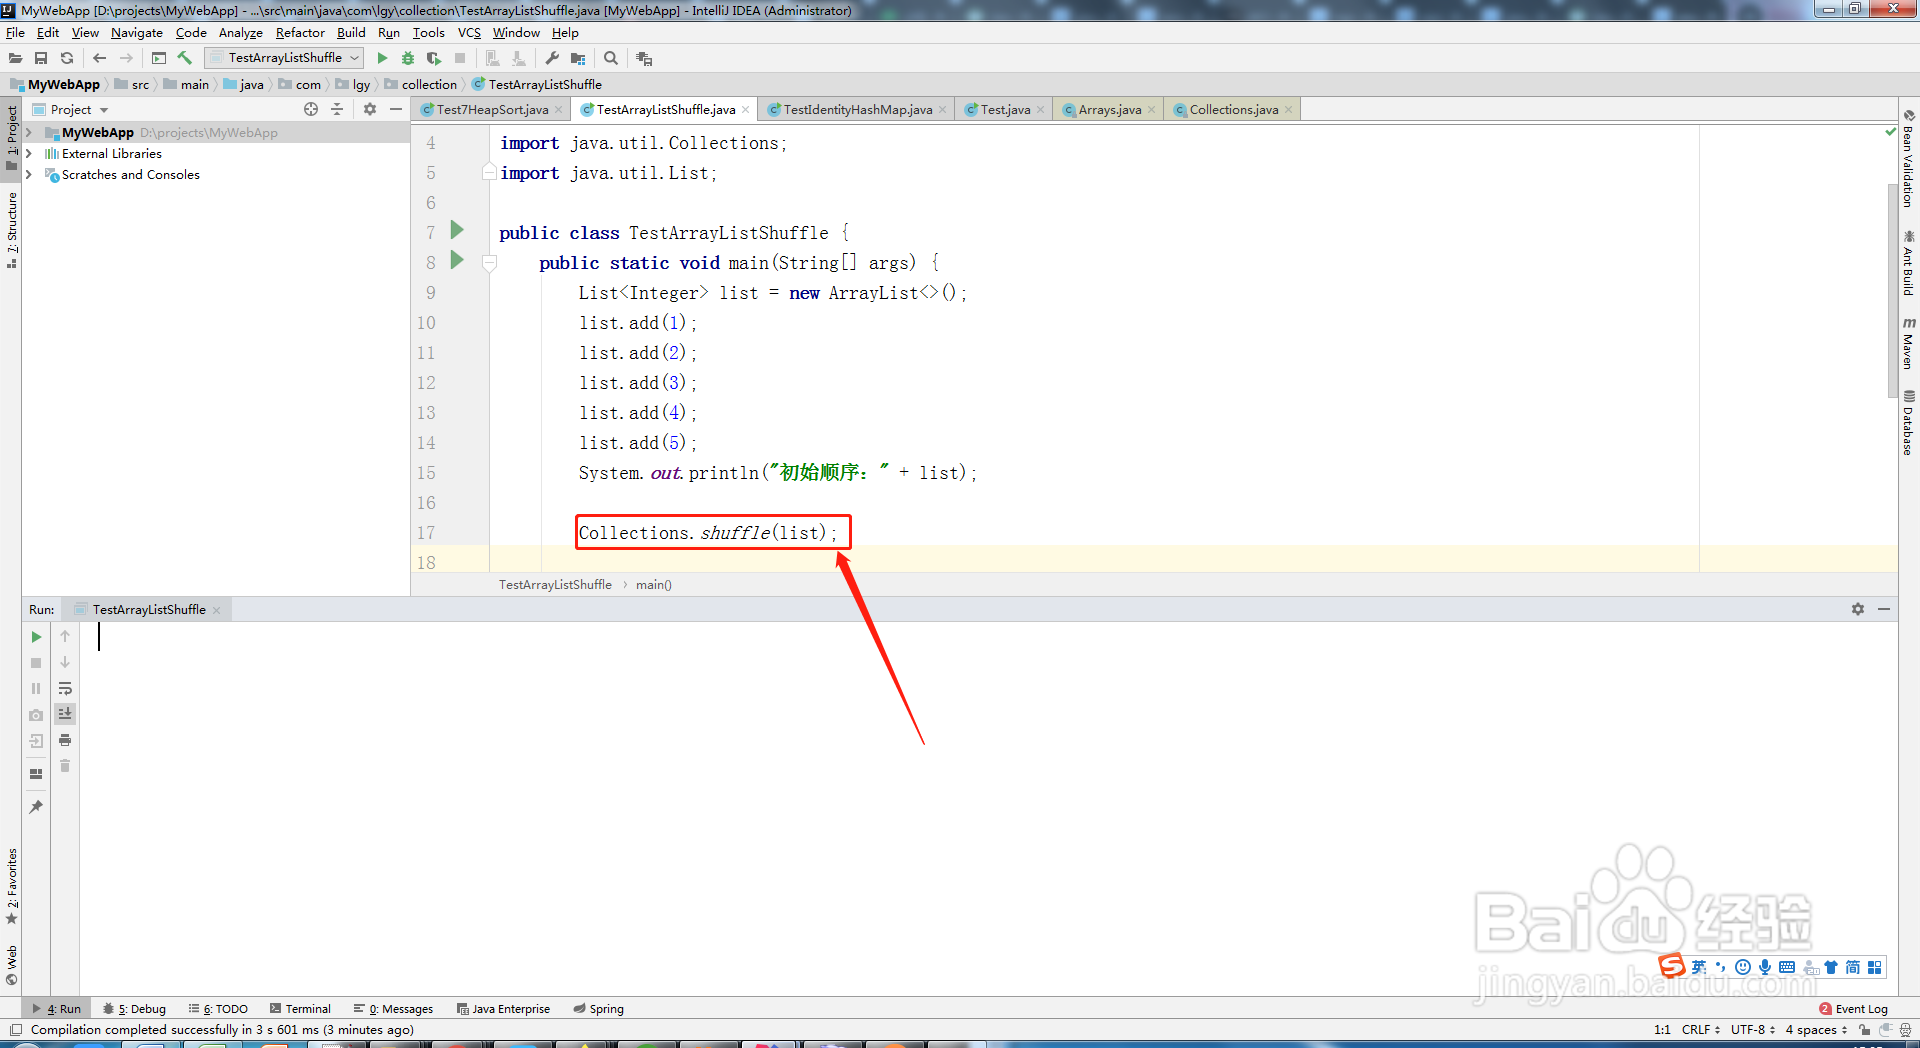Expand Scratches and Consoles node
The image size is (1920, 1048).
pos(29,174)
